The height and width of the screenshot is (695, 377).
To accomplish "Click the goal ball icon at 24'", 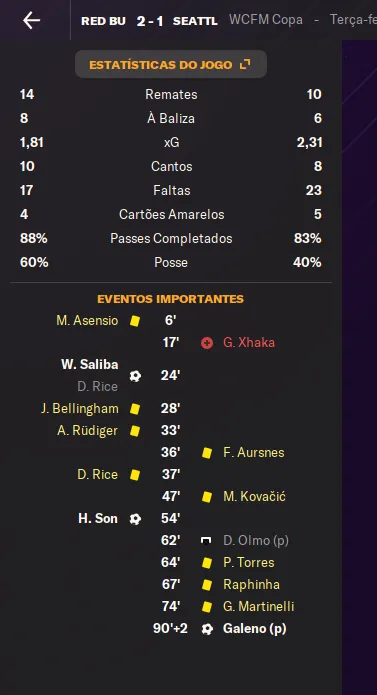I will click(x=135, y=376).
